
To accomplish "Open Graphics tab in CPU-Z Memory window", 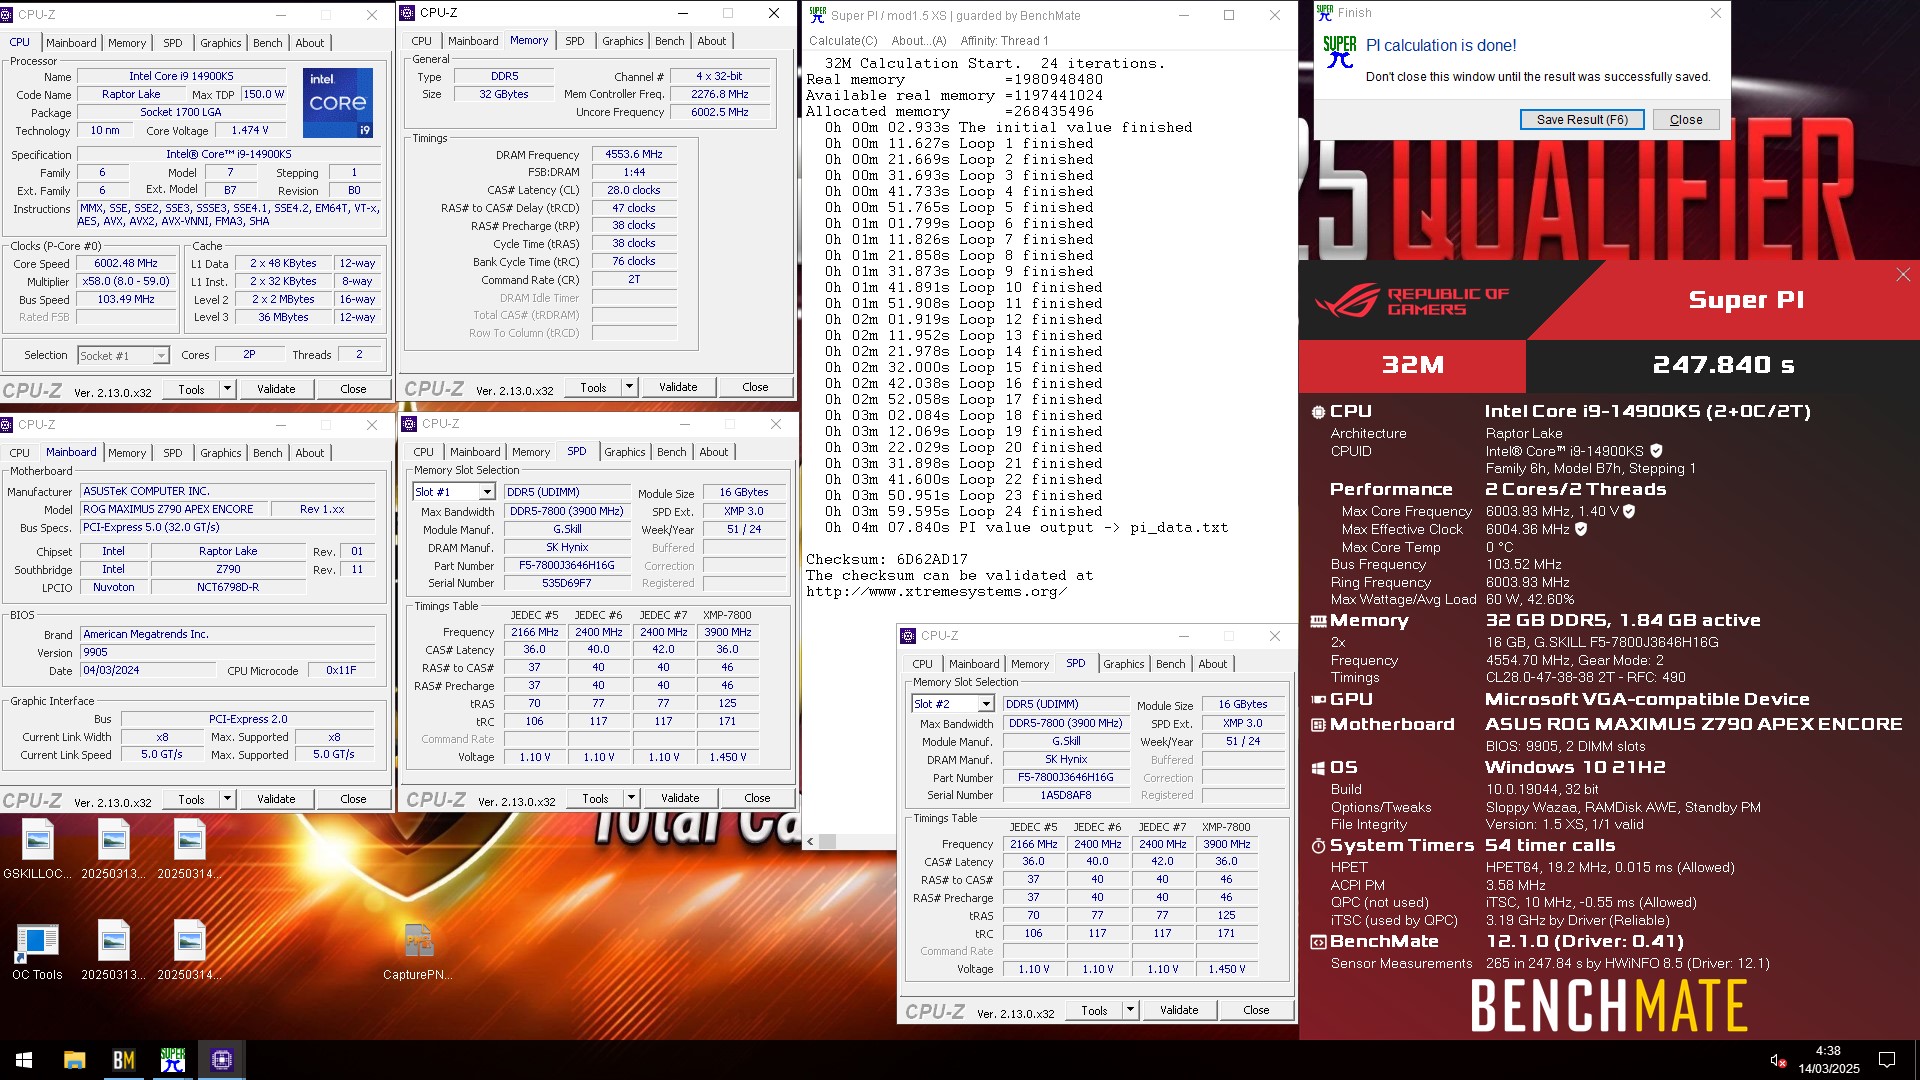I will (622, 41).
